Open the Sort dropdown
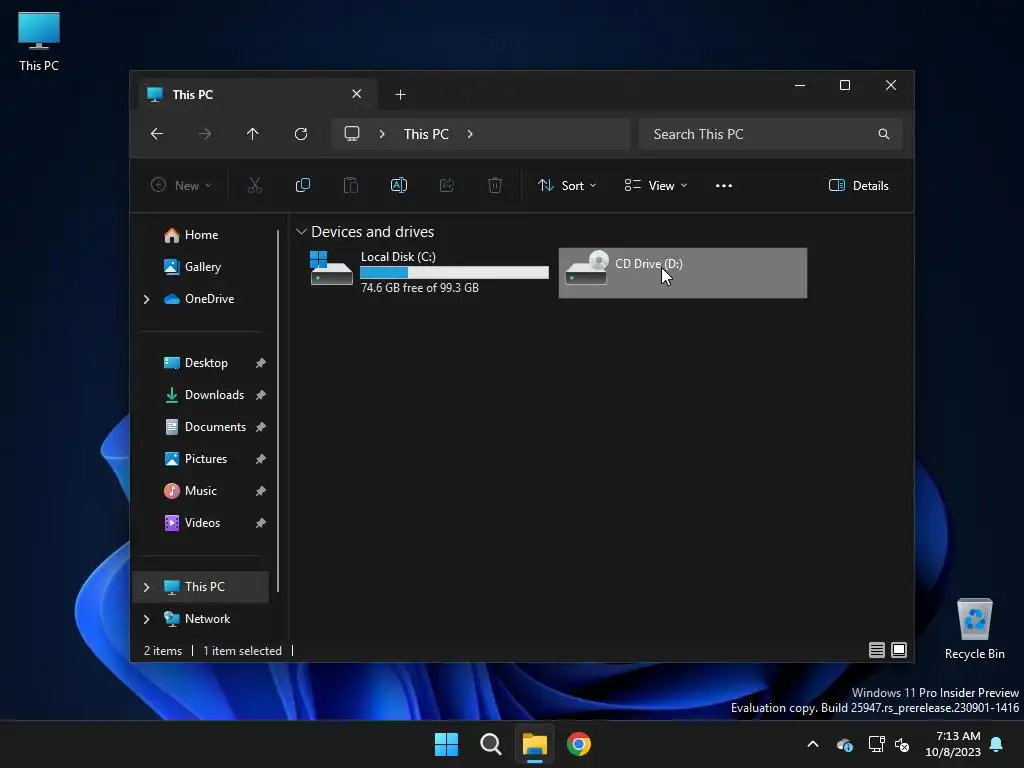 tap(567, 185)
